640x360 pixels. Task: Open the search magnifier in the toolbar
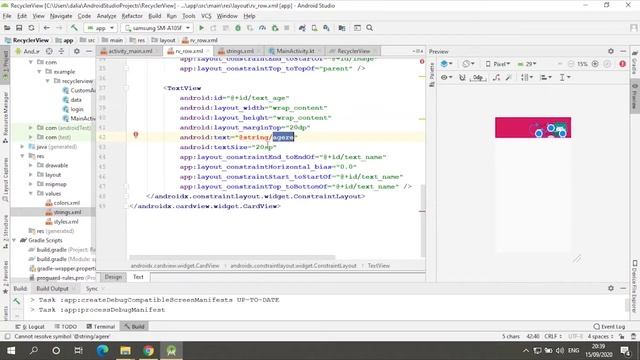369,28
